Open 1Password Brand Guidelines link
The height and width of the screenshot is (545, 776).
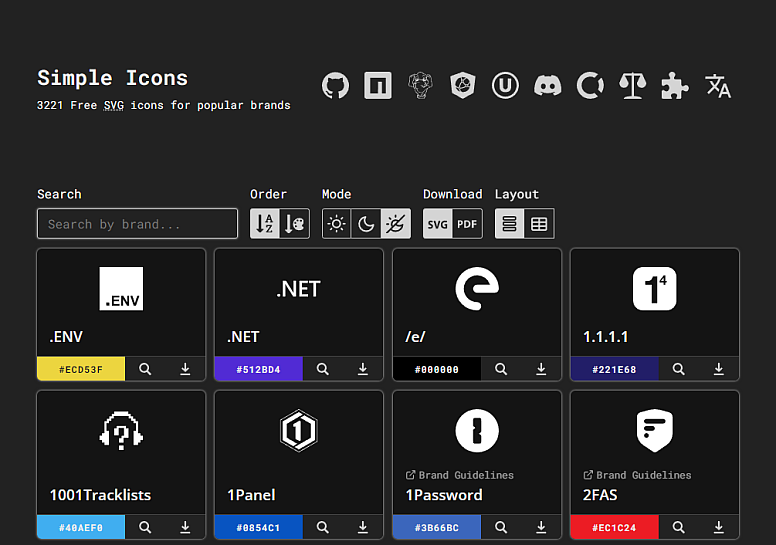pyautogui.click(x=460, y=475)
